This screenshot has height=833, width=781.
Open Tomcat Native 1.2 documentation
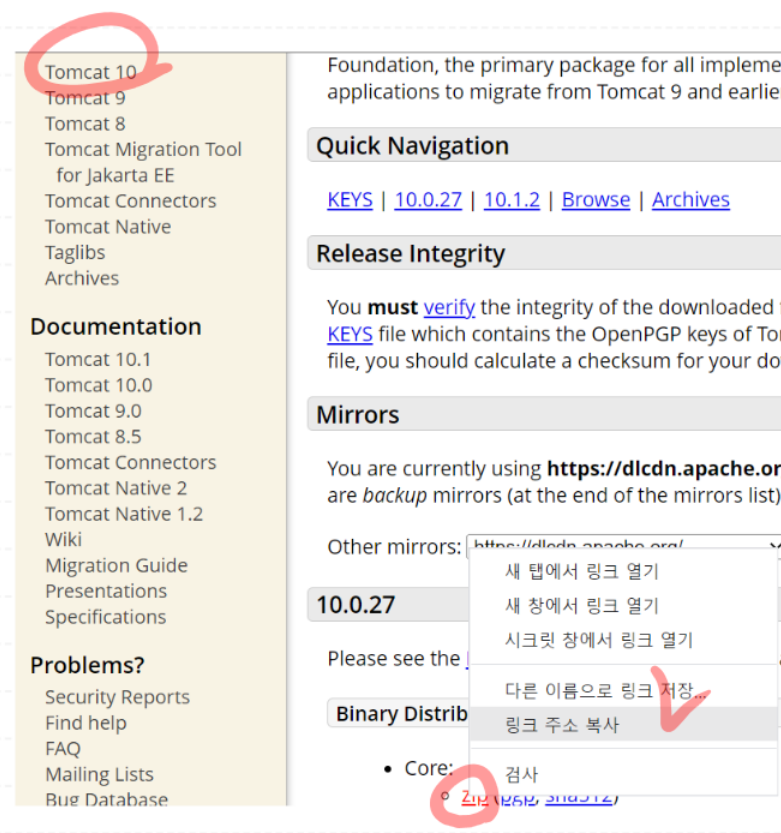point(124,514)
